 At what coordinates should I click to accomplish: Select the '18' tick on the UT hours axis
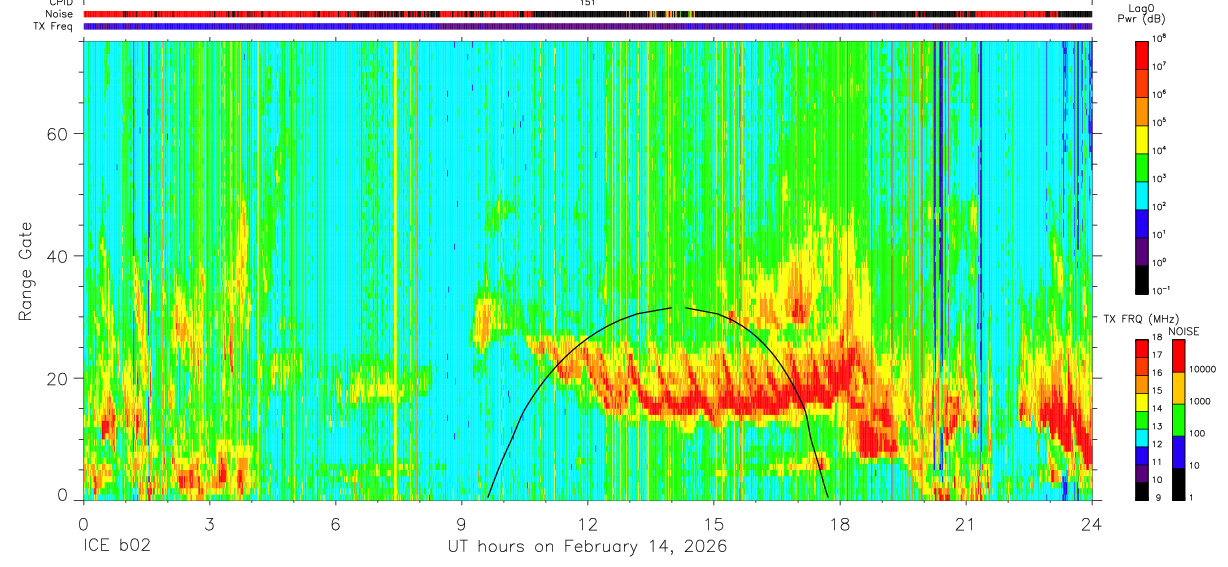840,524
